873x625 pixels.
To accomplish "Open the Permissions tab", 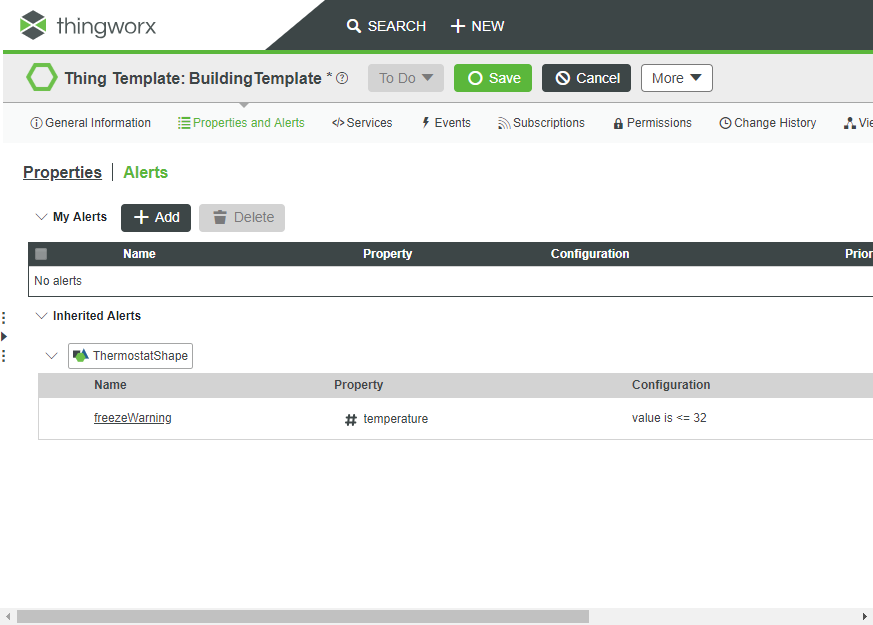I will [653, 123].
